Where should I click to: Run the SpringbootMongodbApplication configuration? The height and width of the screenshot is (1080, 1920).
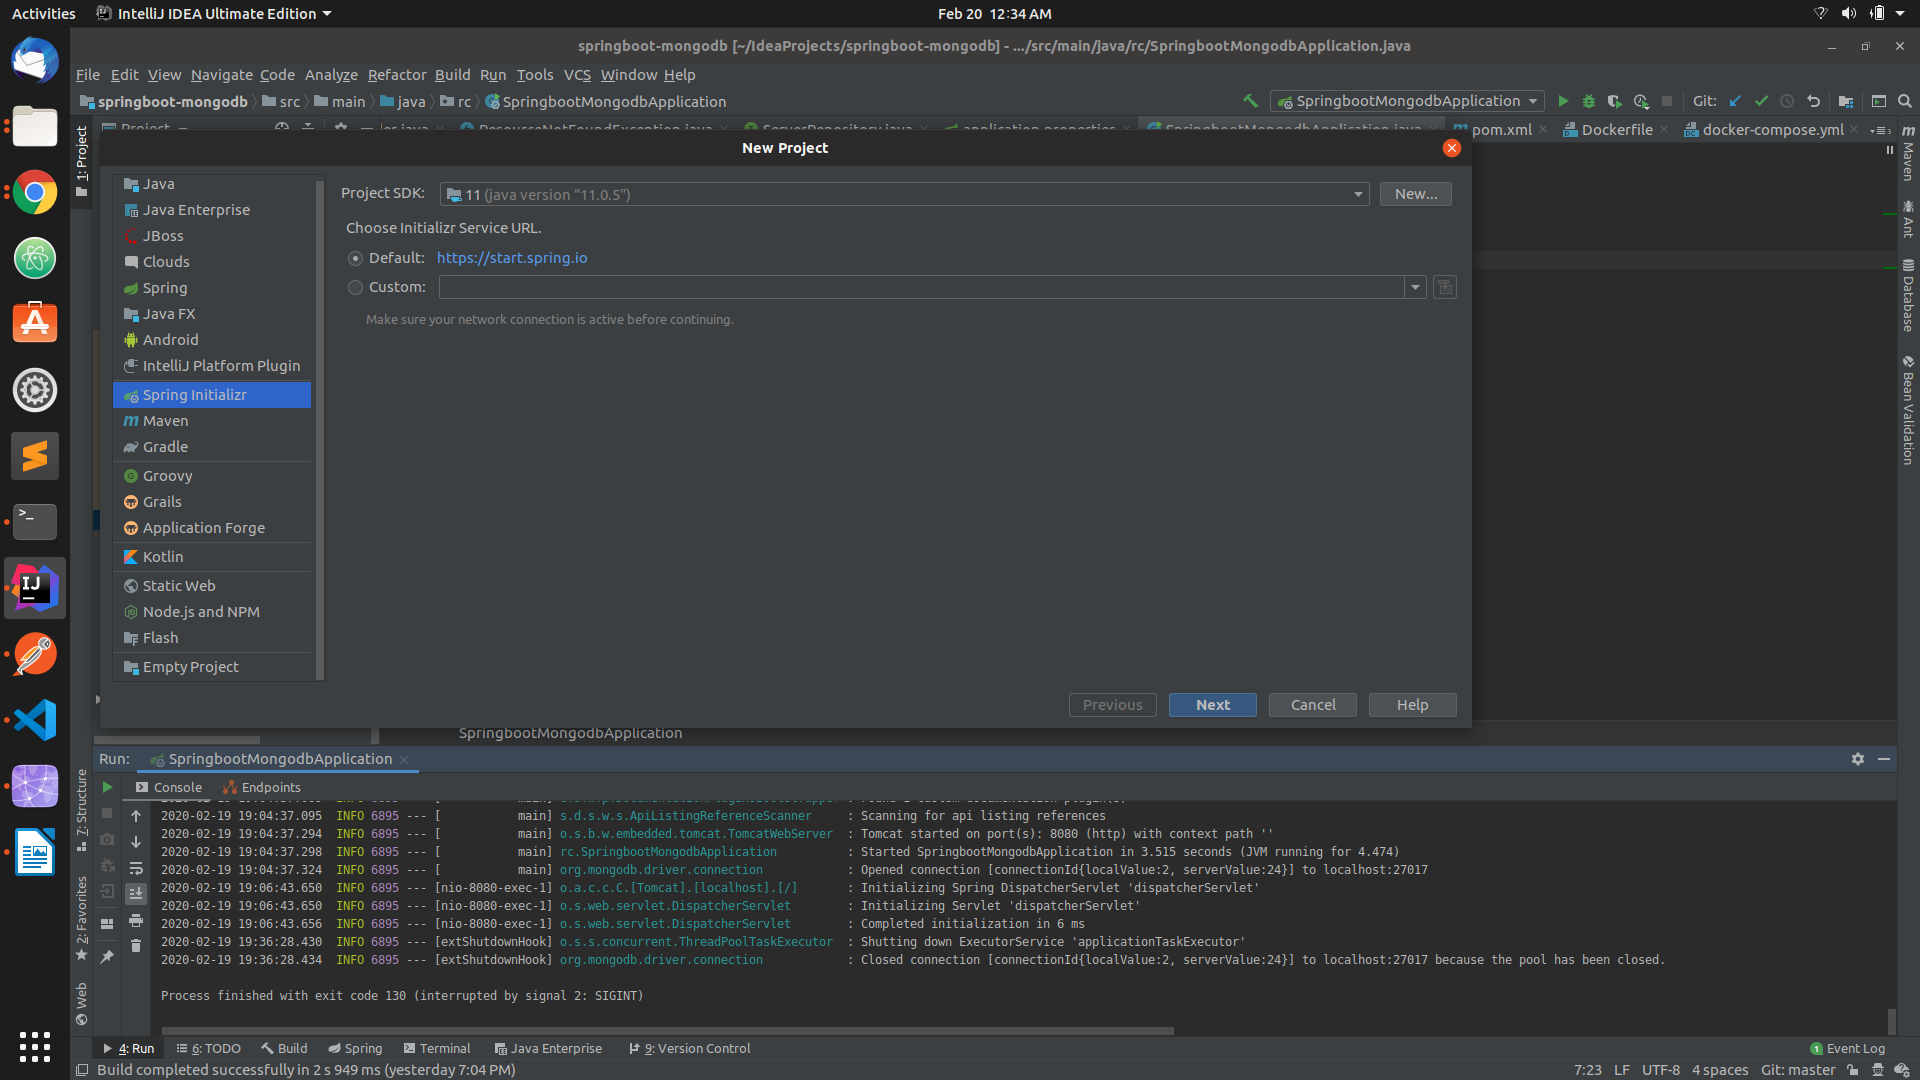click(1563, 101)
